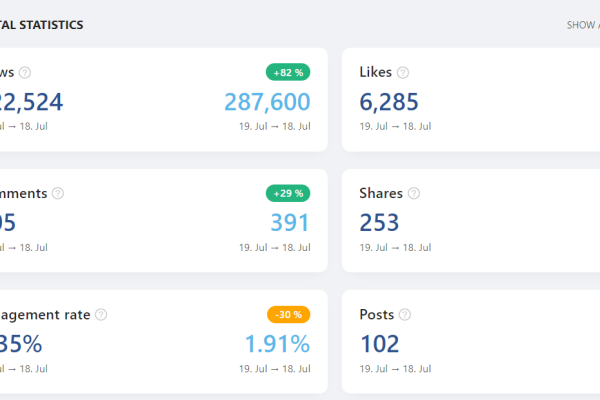This screenshot has height=400, width=600.
Task: Click the Engagement rate help icon
Action: point(101,314)
